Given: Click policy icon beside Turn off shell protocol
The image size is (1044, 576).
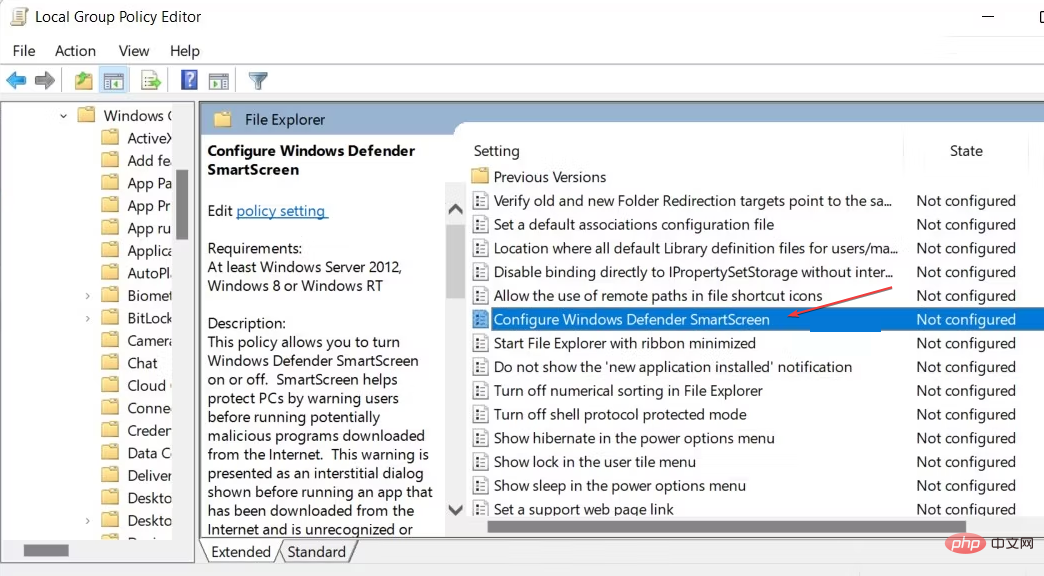Looking at the screenshot, I should coord(480,414).
